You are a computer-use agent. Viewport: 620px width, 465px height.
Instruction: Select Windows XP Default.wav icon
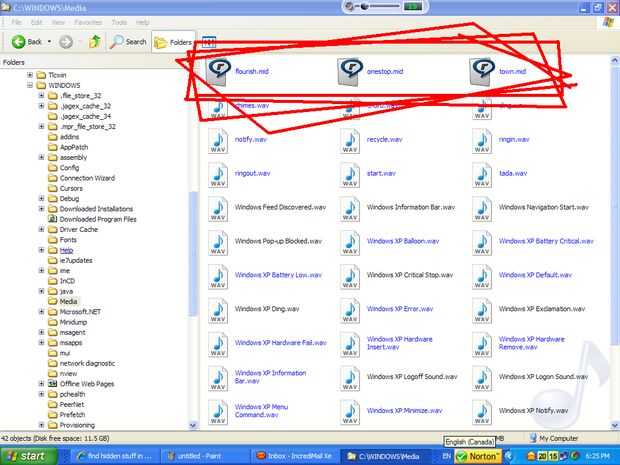tap(482, 277)
